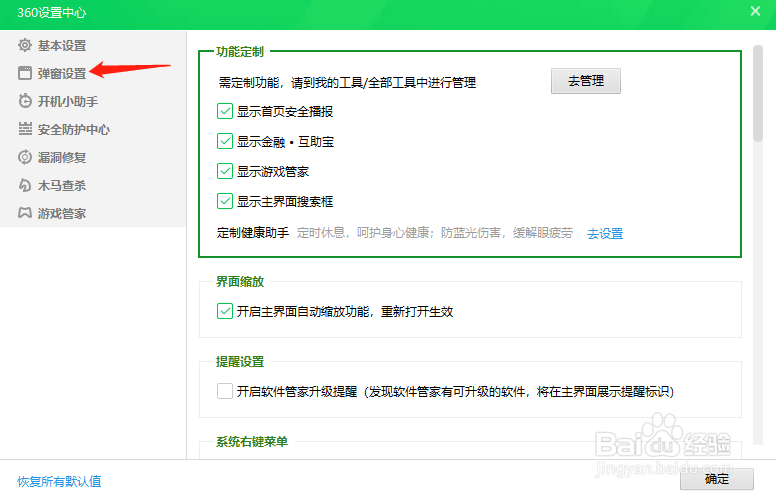Uncheck 开启主界面自动缩放功能 checkbox
The width and height of the screenshot is (776, 496).
click(225, 311)
